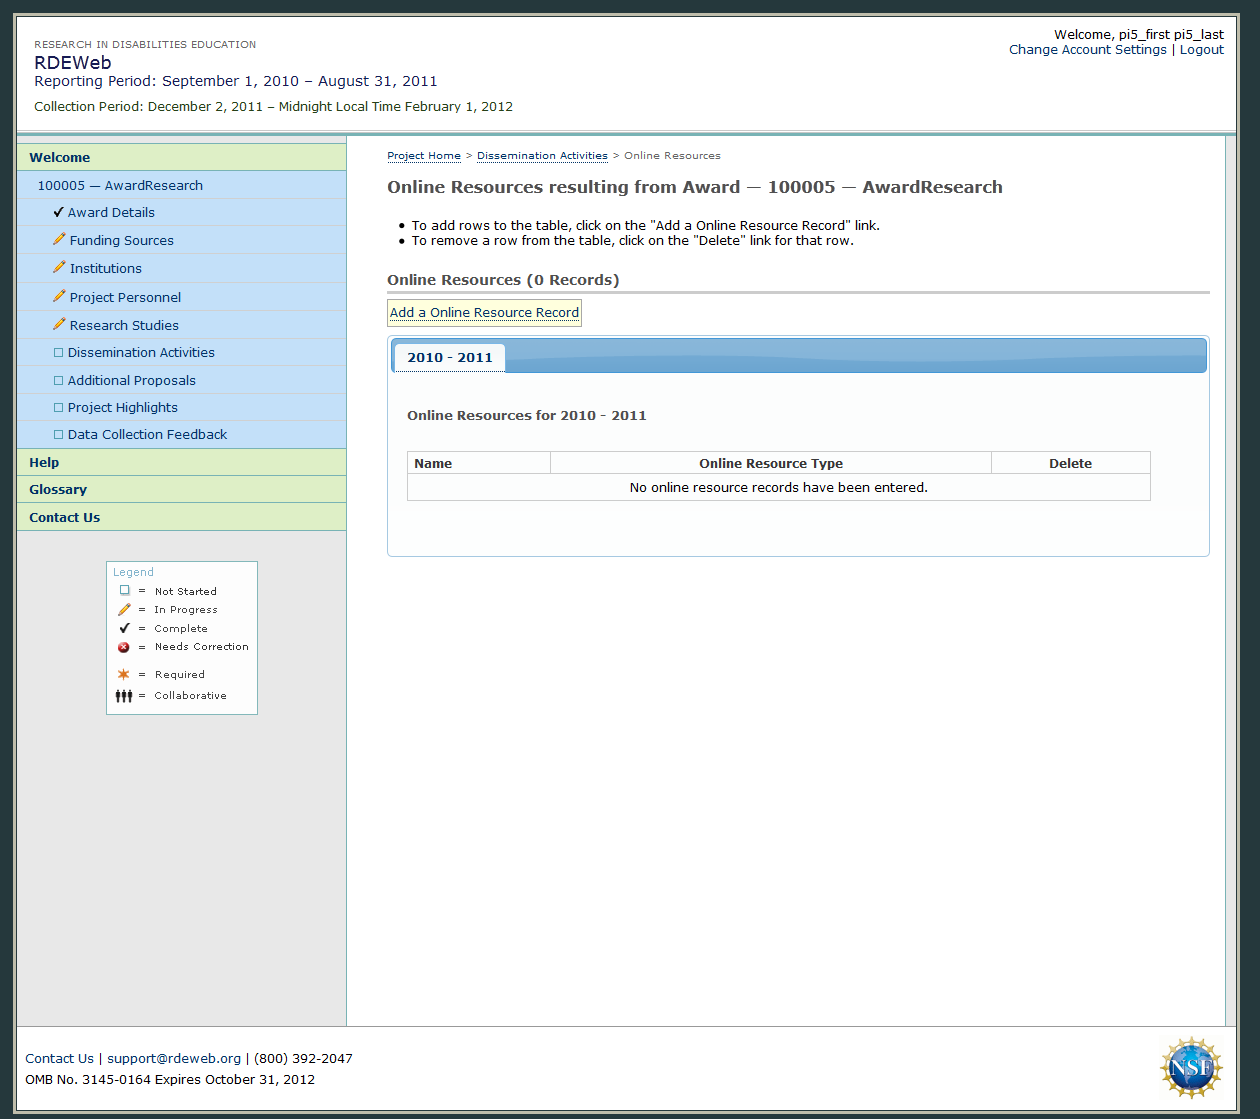Click the Not Started legend icon

(x=124, y=591)
